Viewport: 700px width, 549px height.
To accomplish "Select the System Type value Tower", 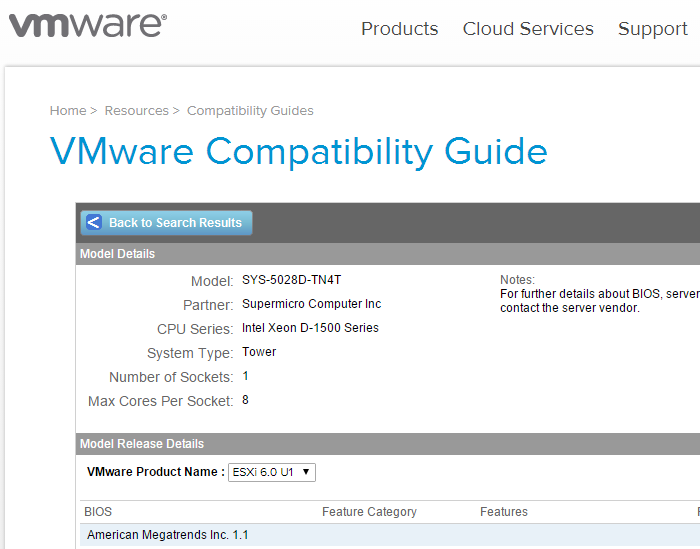I will 259,352.
